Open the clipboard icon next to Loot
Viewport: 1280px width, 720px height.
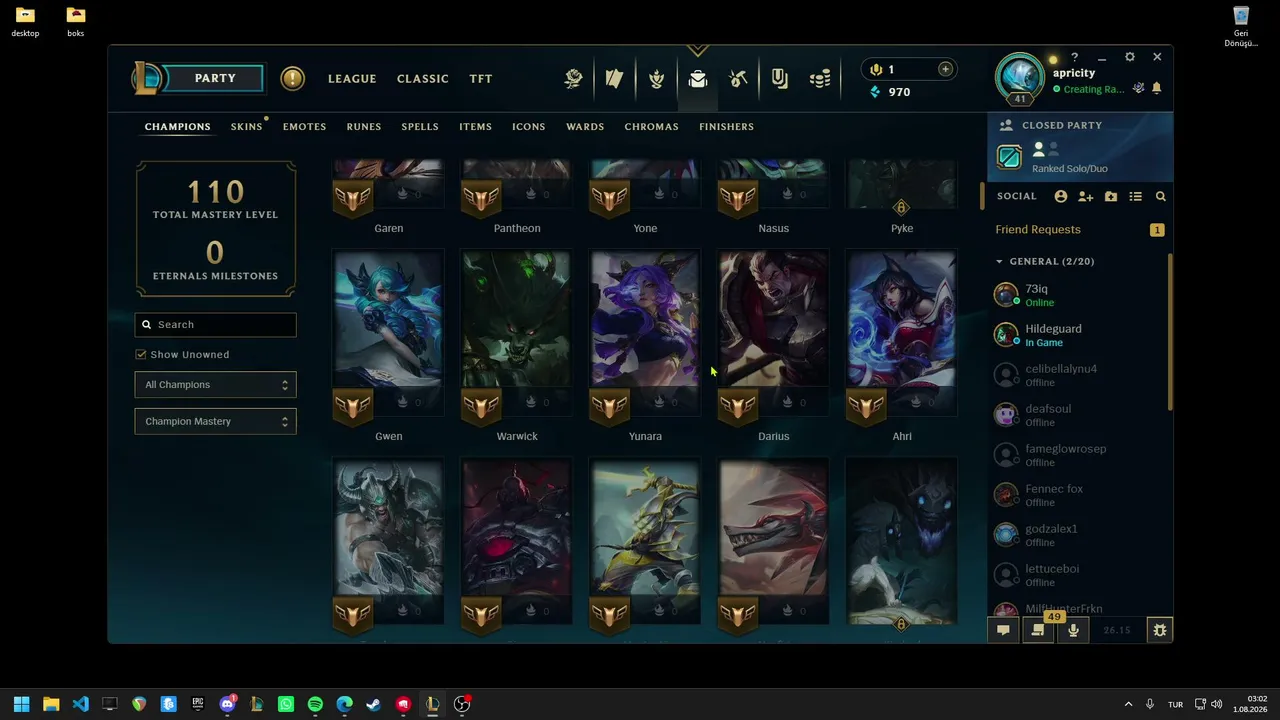click(780, 79)
